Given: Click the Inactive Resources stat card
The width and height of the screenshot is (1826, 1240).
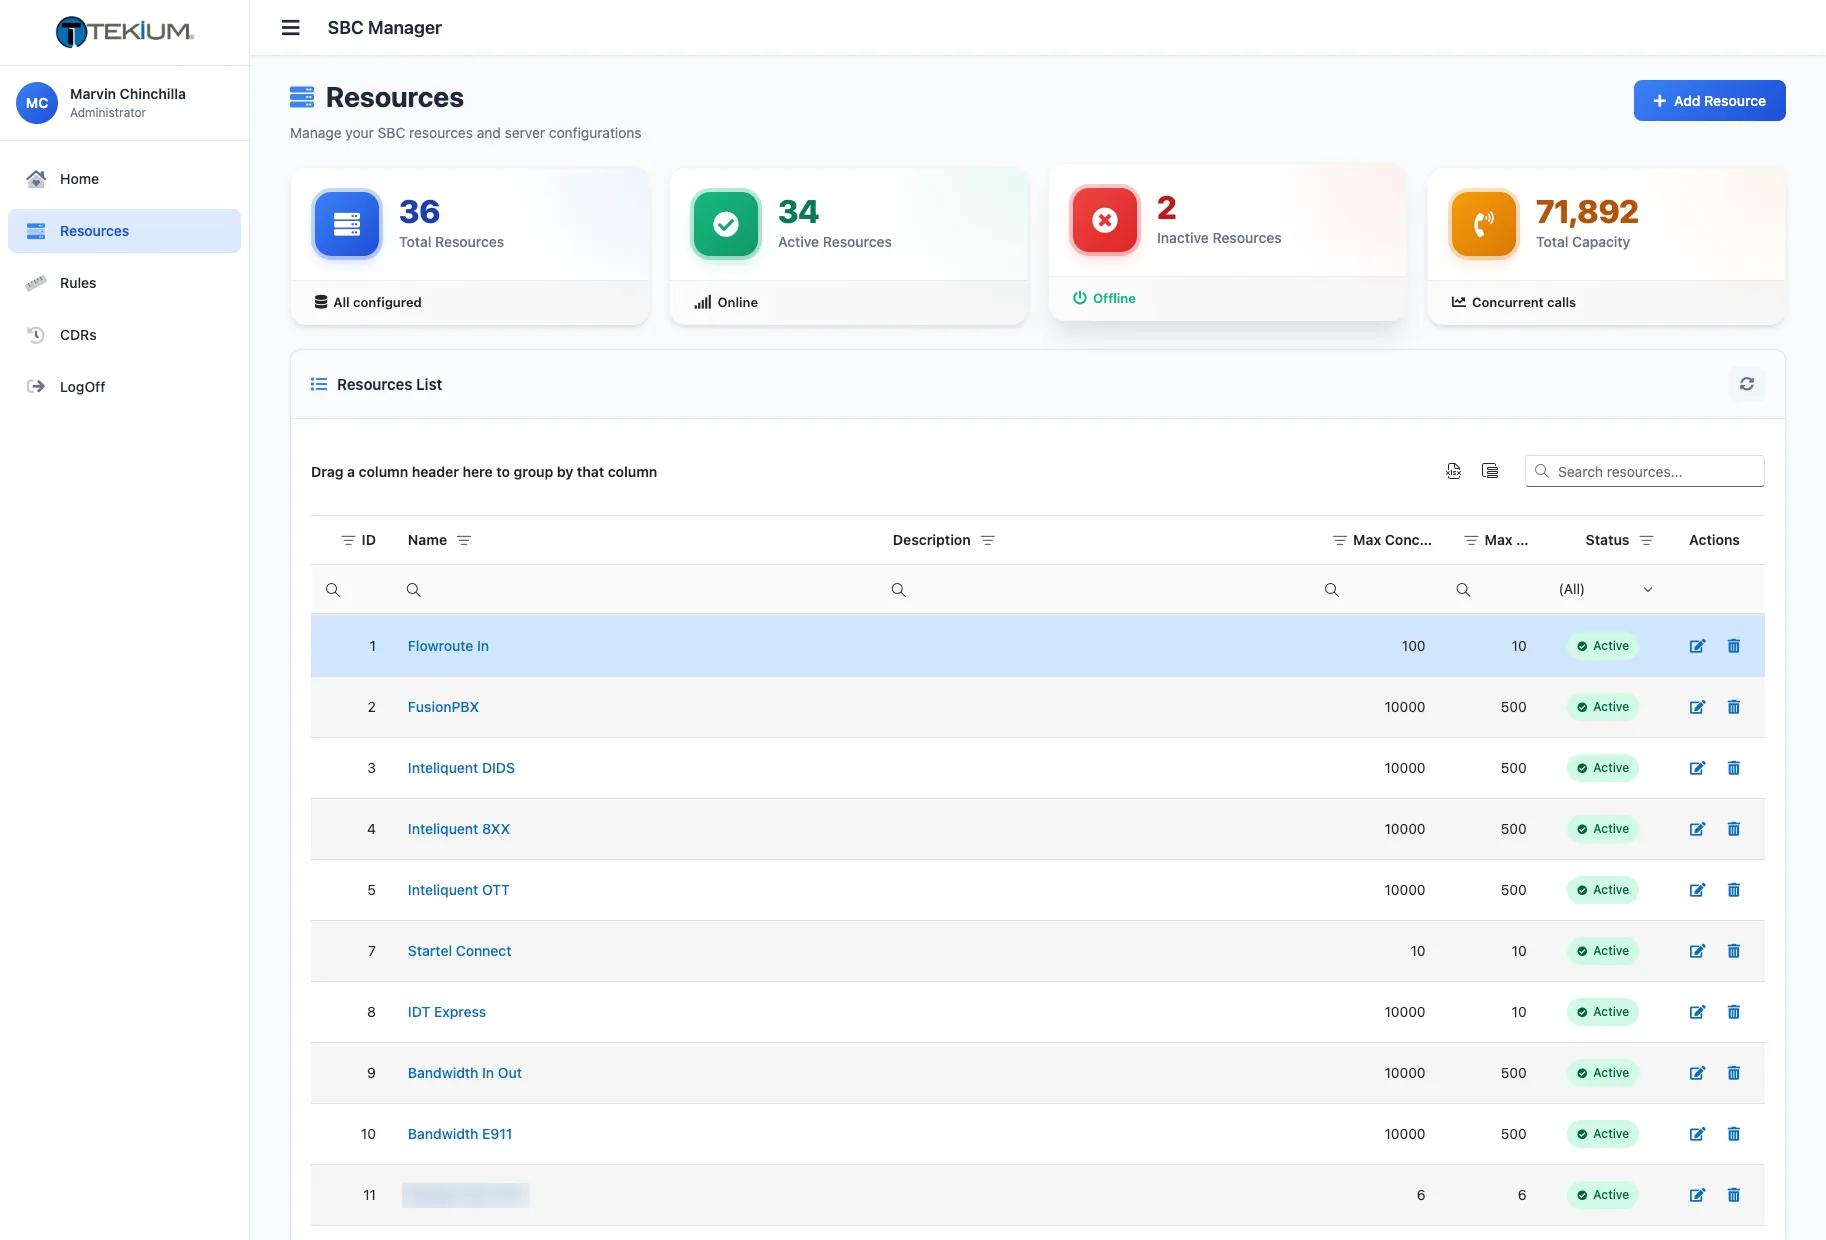Looking at the screenshot, I should 1227,242.
